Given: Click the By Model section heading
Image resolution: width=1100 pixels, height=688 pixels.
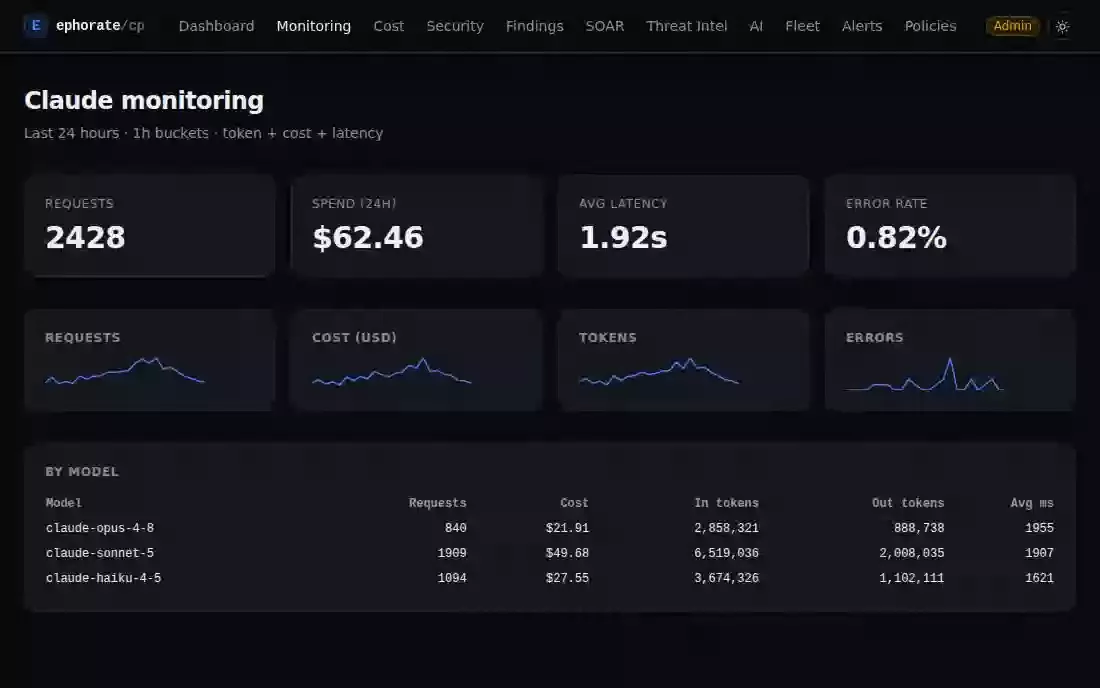Looking at the screenshot, I should coord(82,472).
